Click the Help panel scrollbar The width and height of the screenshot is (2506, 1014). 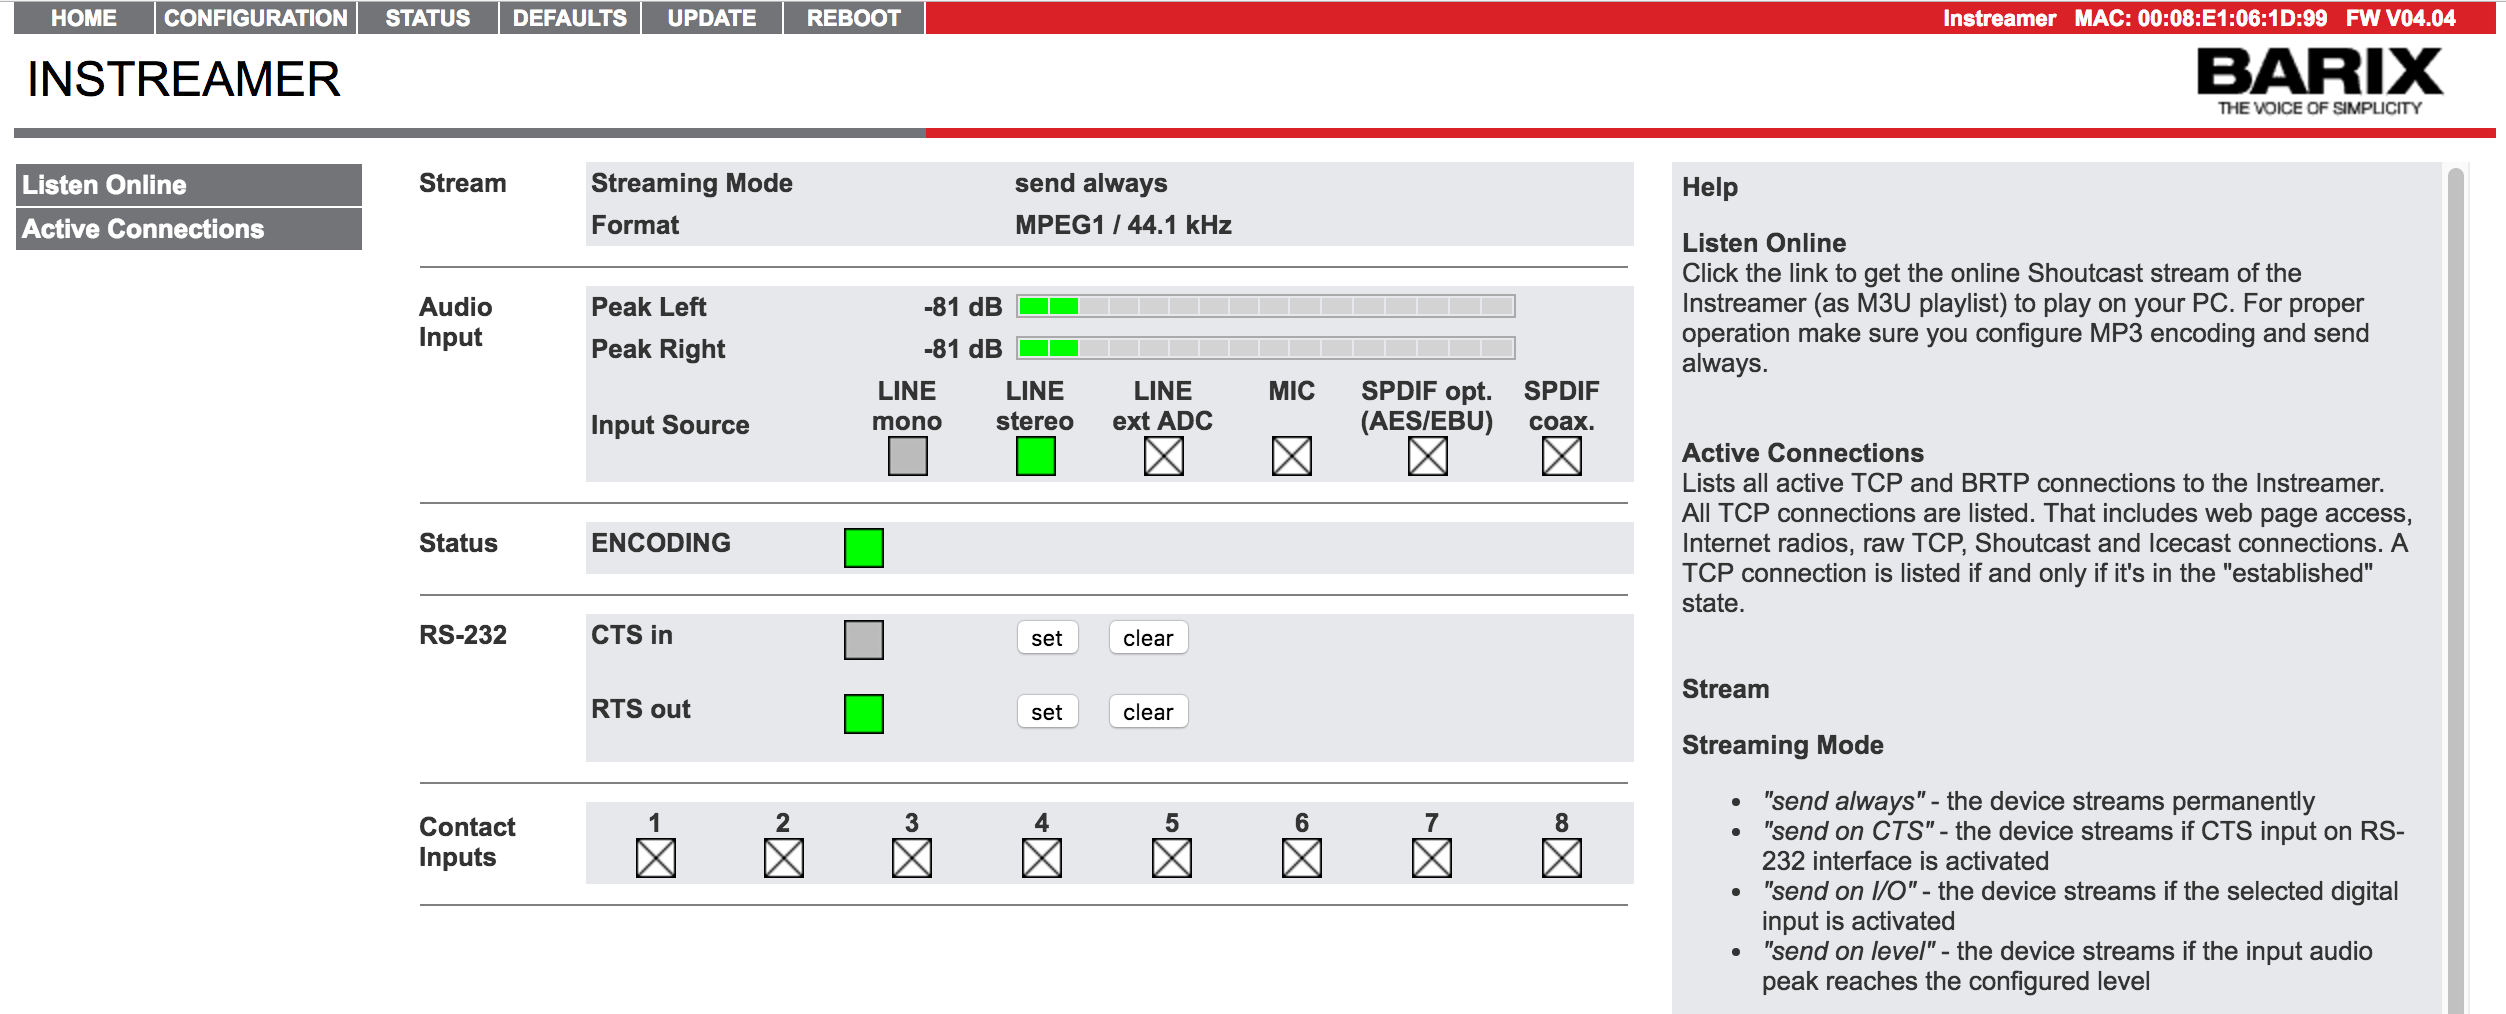point(2455,590)
